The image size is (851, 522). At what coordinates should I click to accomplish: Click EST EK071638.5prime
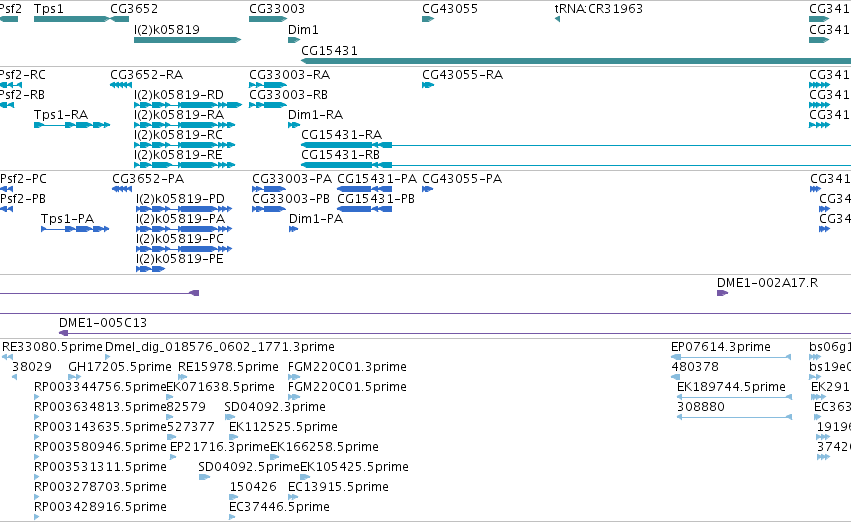point(170,397)
